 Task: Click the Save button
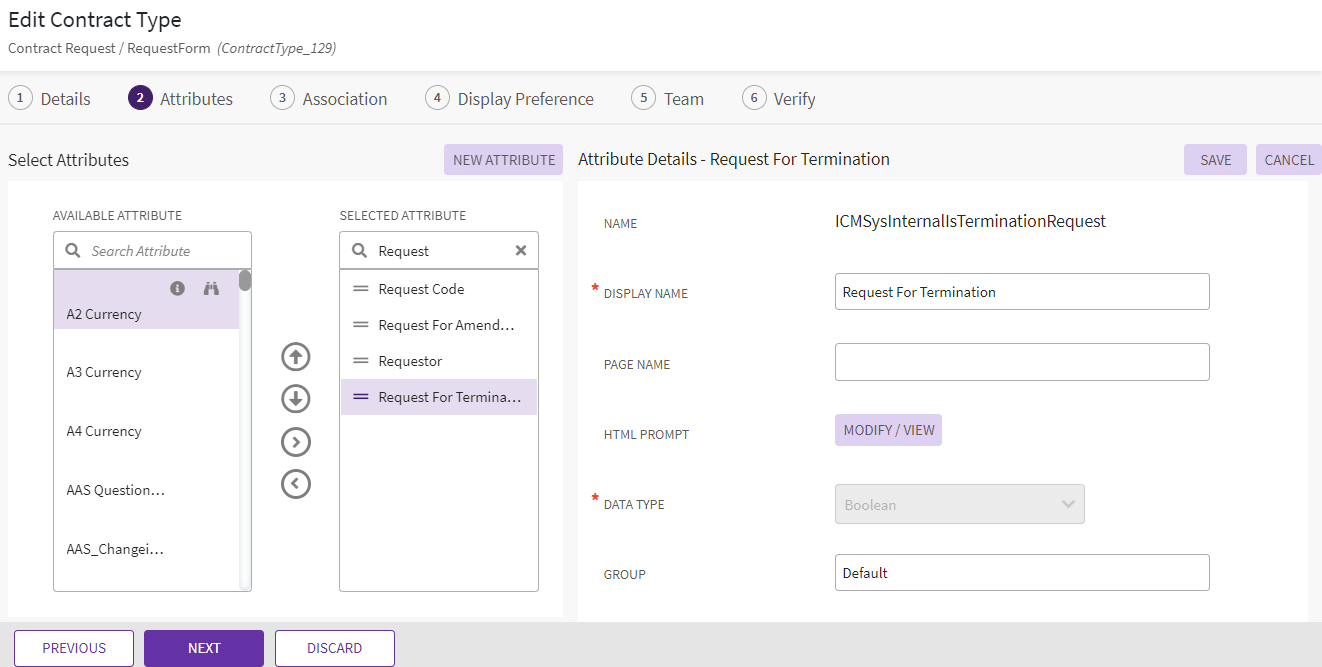[x=1215, y=160]
